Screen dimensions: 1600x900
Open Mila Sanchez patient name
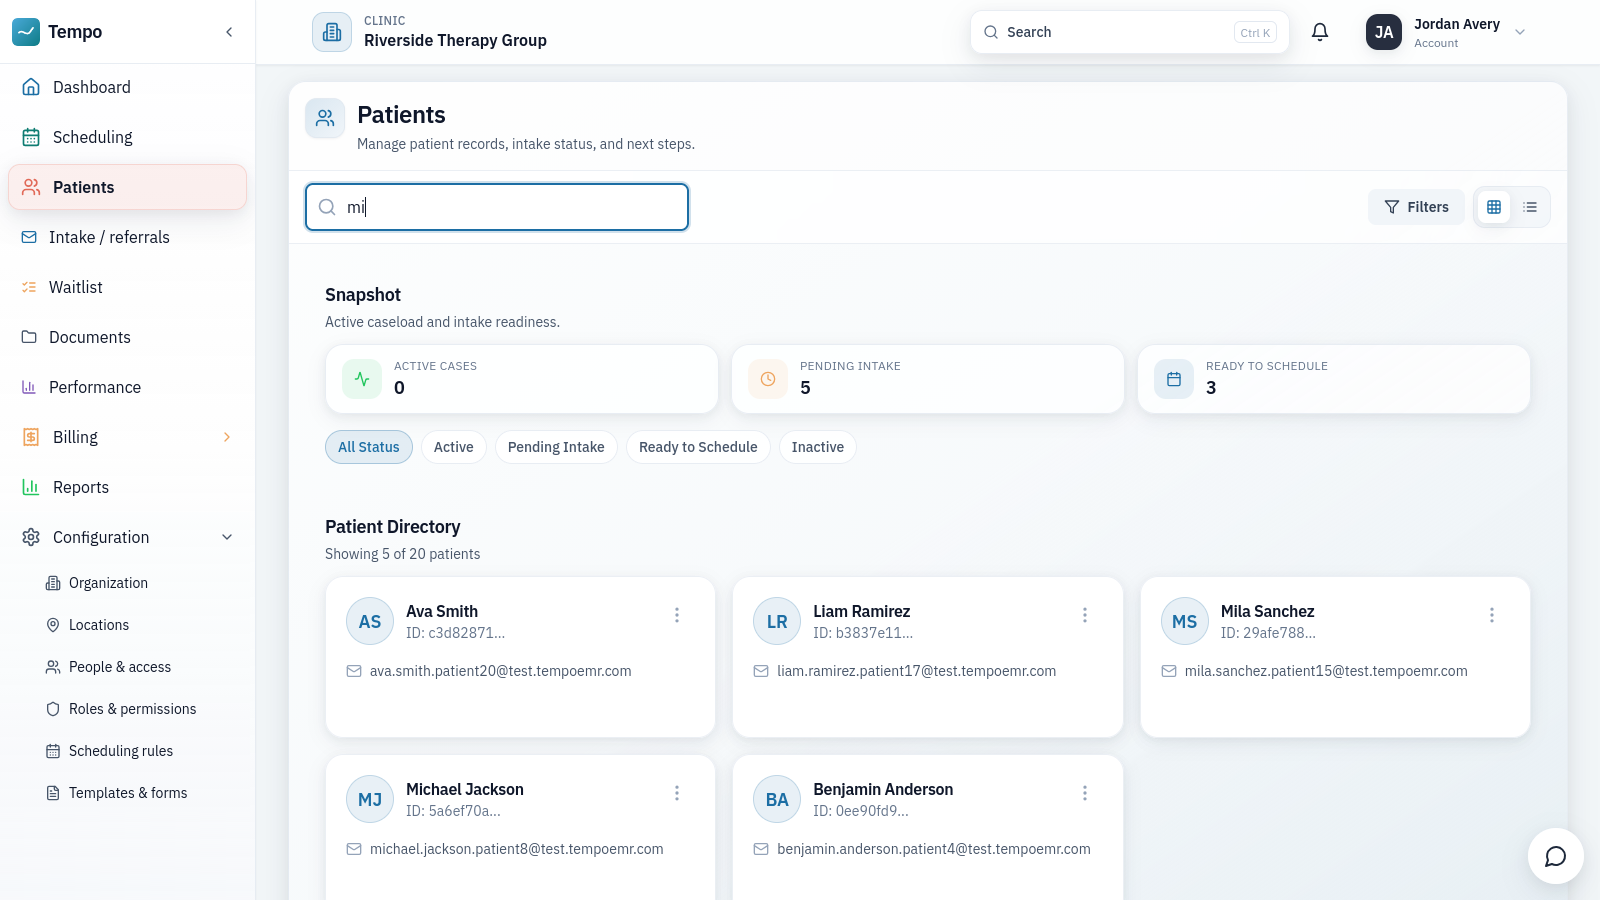point(1268,611)
